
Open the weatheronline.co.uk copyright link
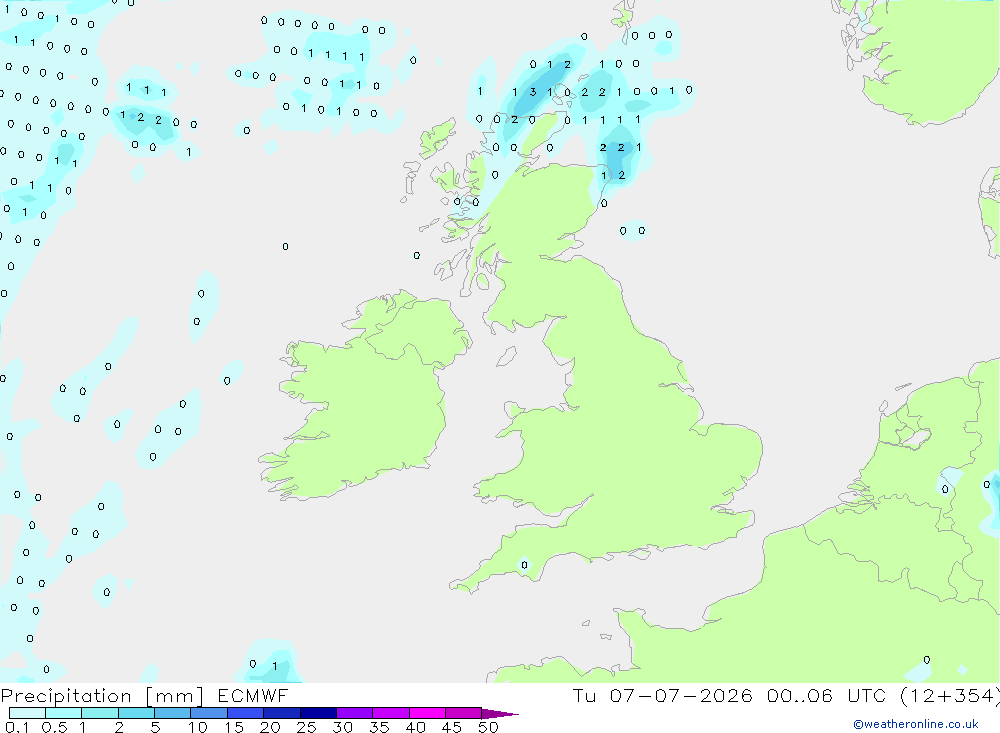(916, 724)
